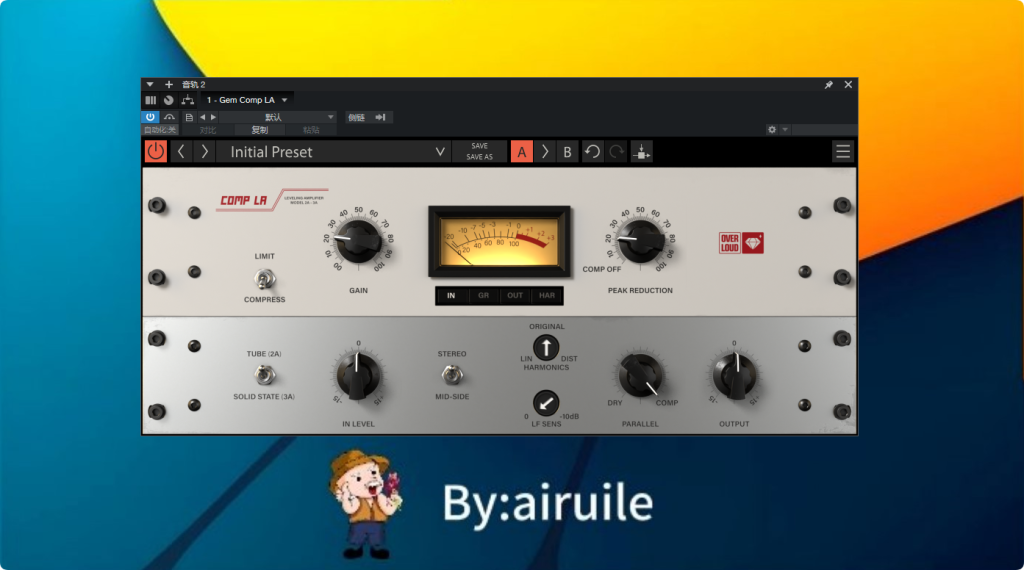The height and width of the screenshot is (570, 1024).
Task: Open the host preset document icon
Action: 189,118
